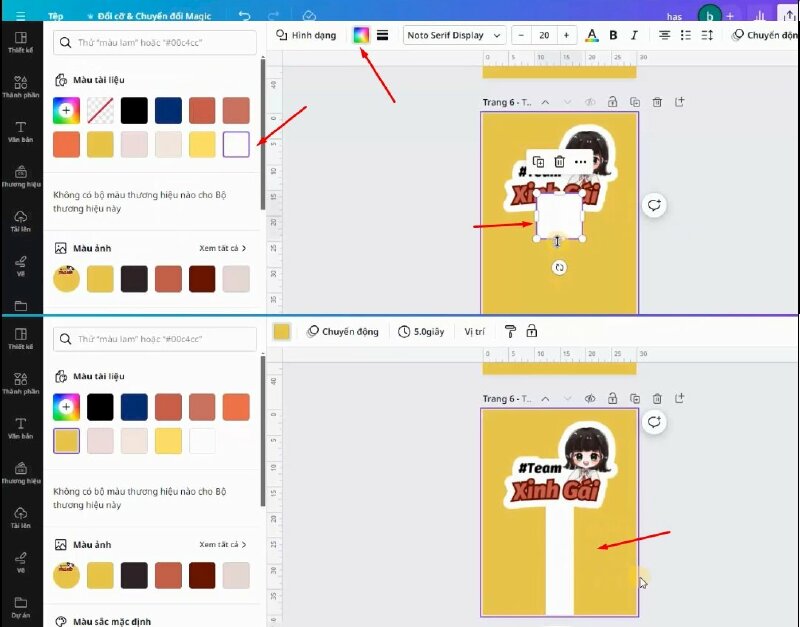This screenshot has height=627, width=800.
Task: Toggle the lock icon beside the paint roller
Action: [532, 331]
